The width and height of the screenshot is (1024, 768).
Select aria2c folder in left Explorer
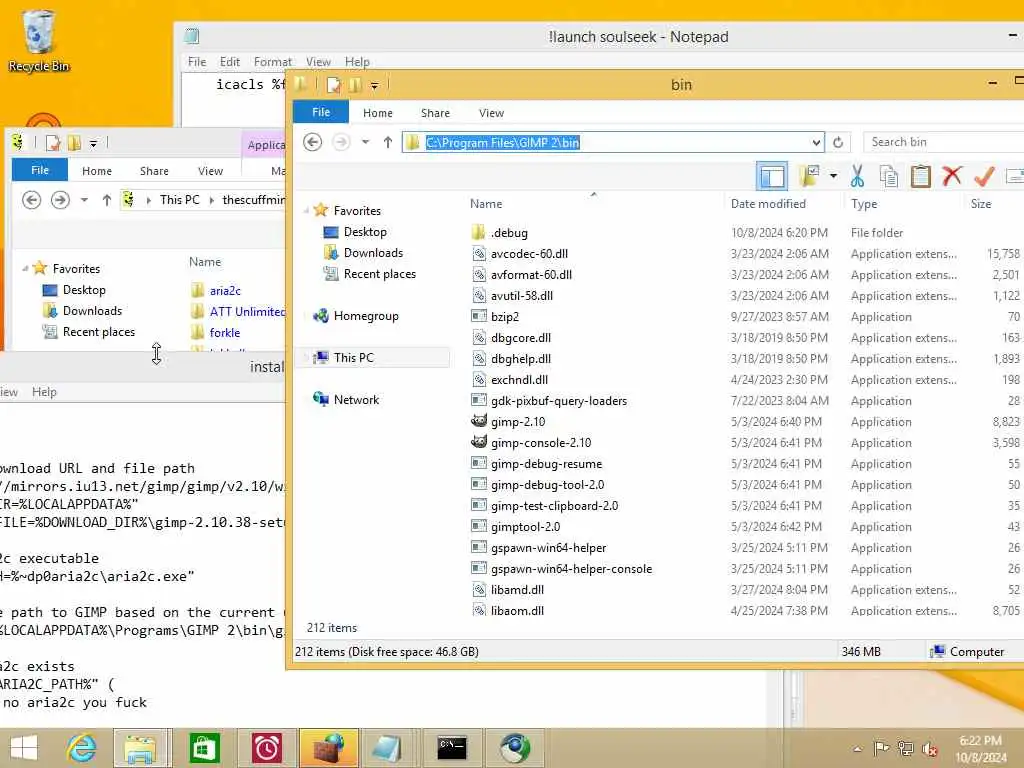225,291
